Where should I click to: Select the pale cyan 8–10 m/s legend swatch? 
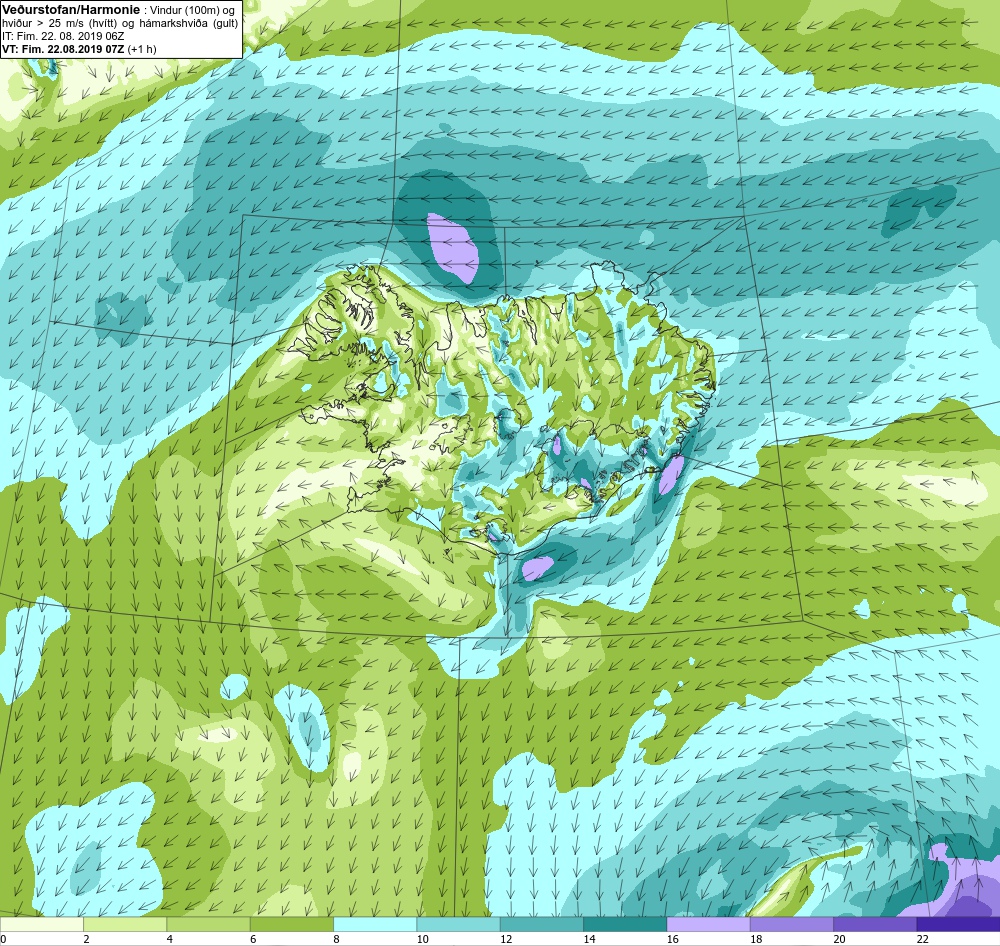[375, 924]
